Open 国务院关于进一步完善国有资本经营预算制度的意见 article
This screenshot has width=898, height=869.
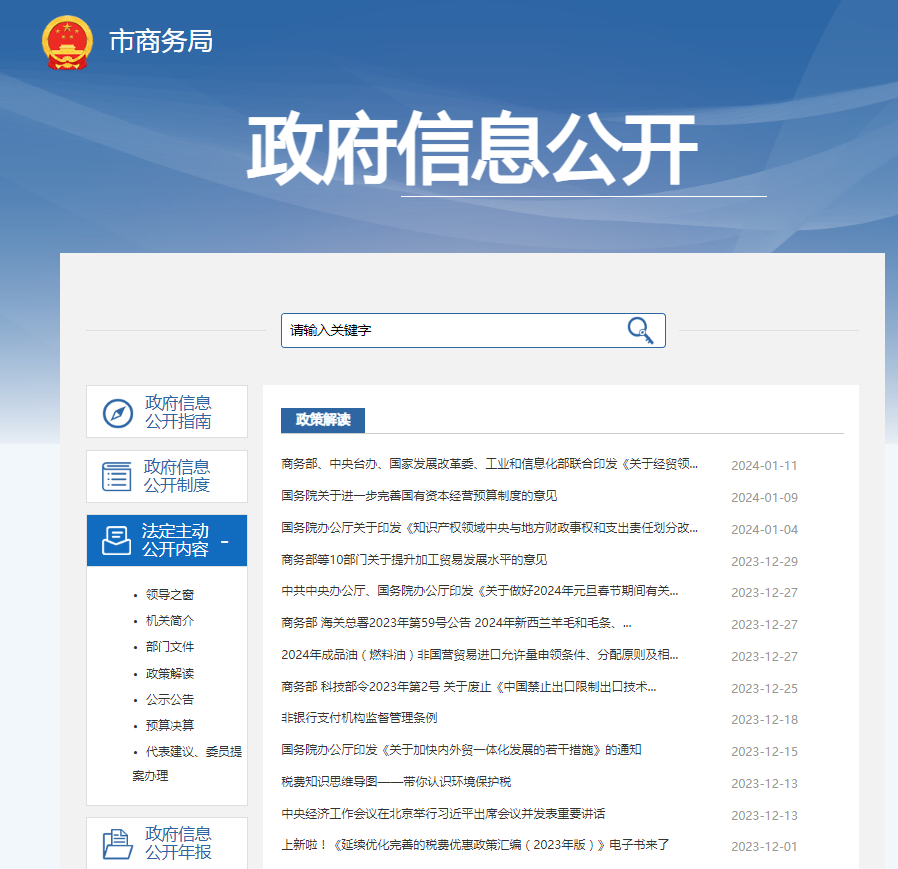coord(419,496)
